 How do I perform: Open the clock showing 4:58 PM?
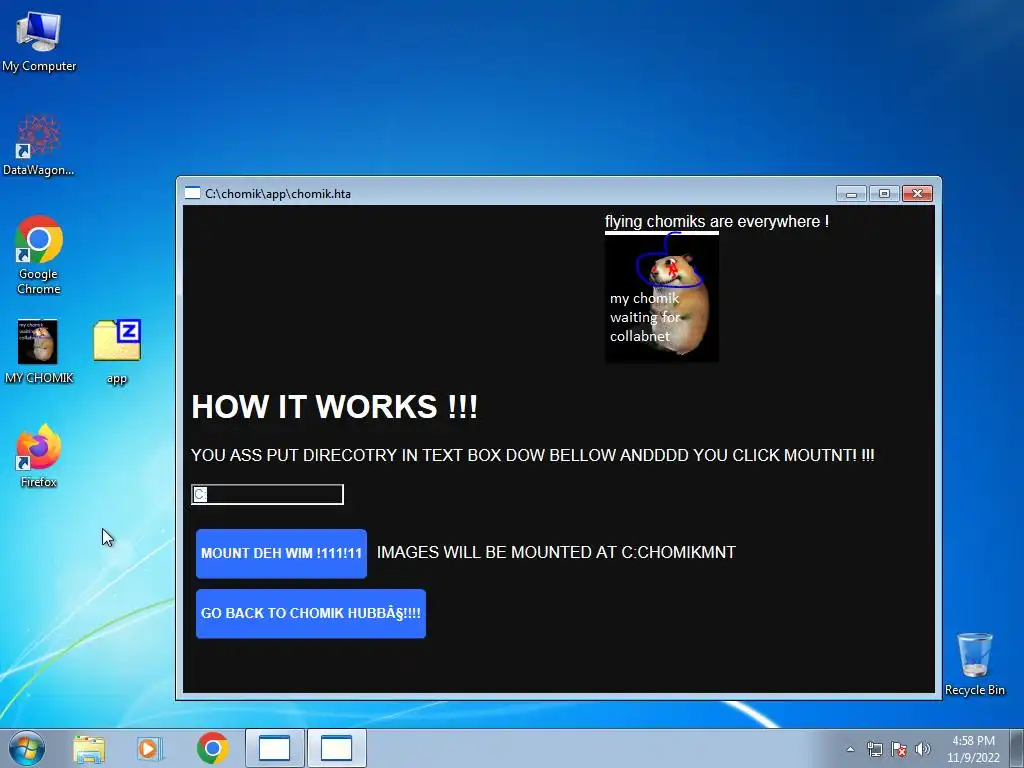973,749
